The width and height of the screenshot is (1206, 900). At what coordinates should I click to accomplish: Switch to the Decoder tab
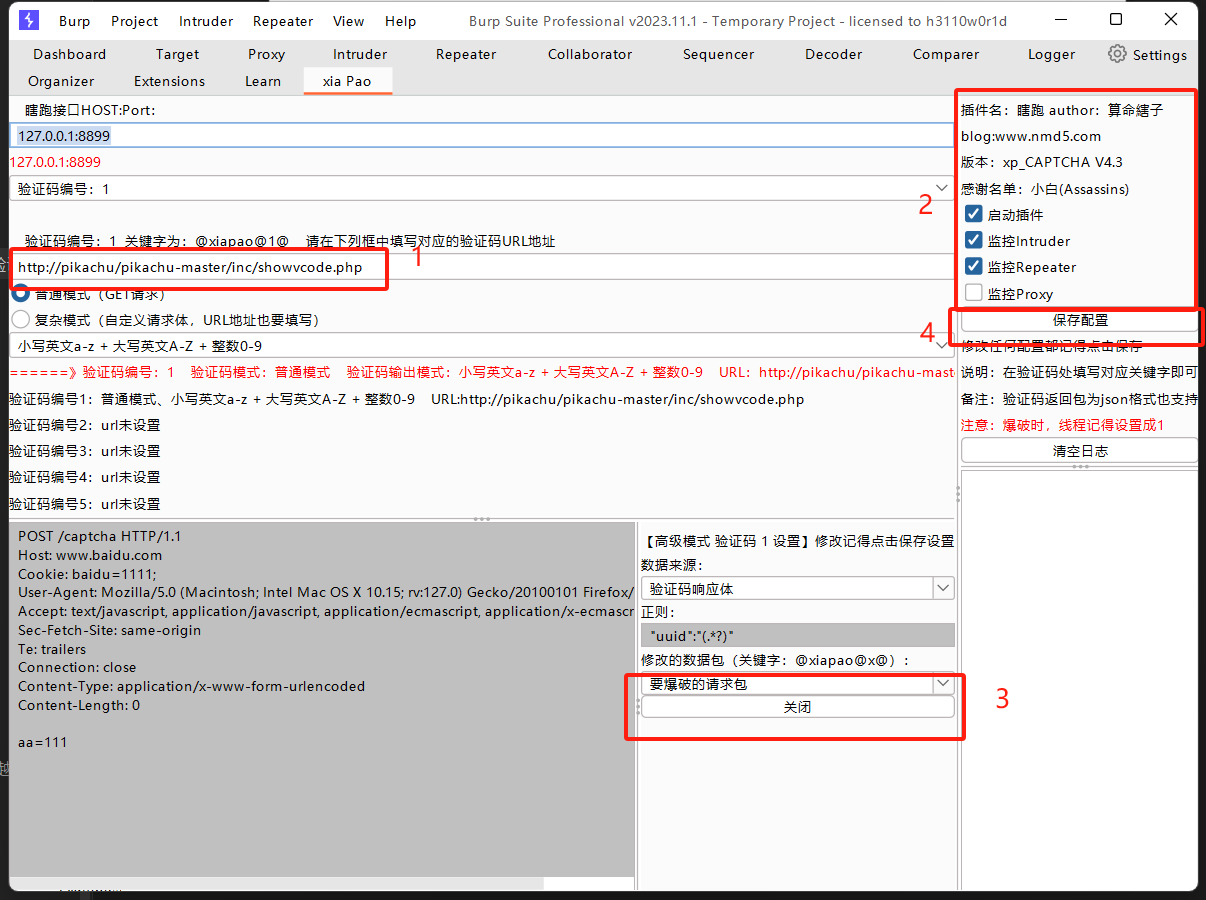click(x=833, y=54)
